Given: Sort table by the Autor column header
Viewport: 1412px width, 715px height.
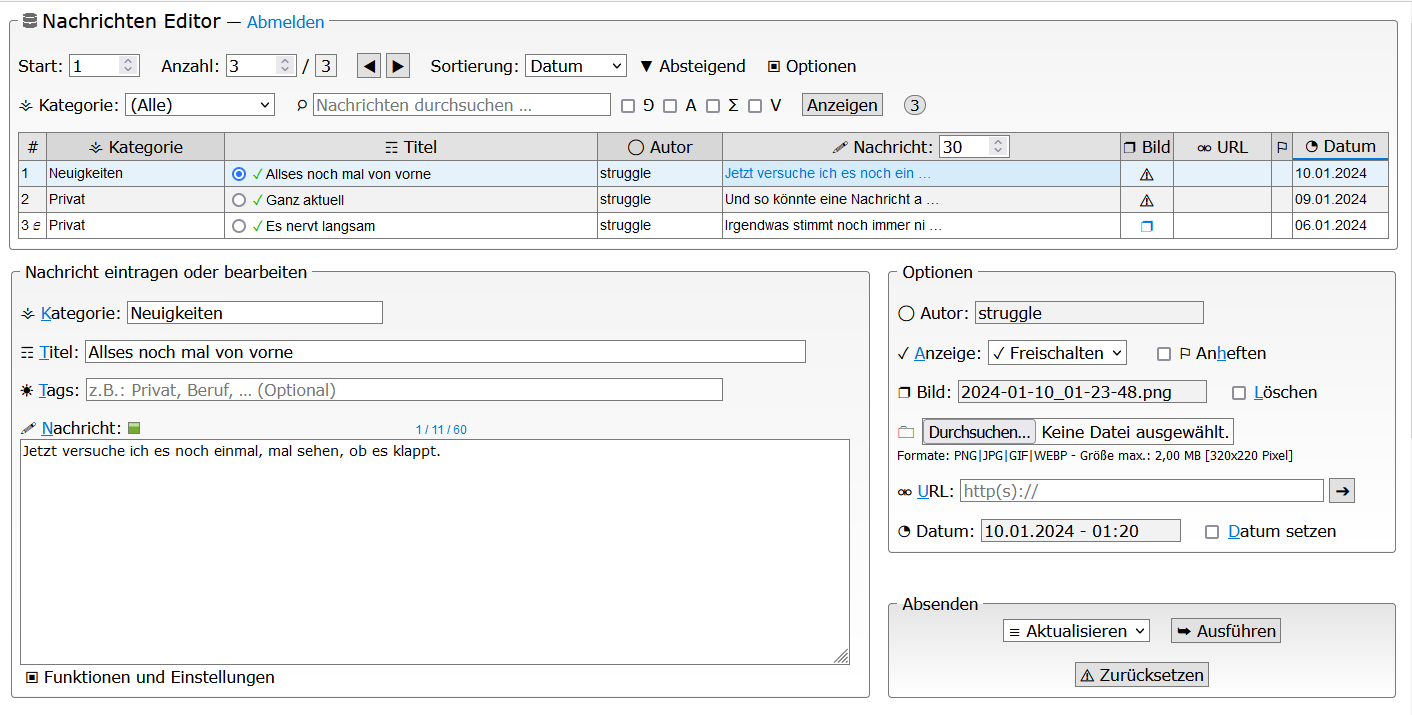Looking at the screenshot, I should click(x=660, y=147).
